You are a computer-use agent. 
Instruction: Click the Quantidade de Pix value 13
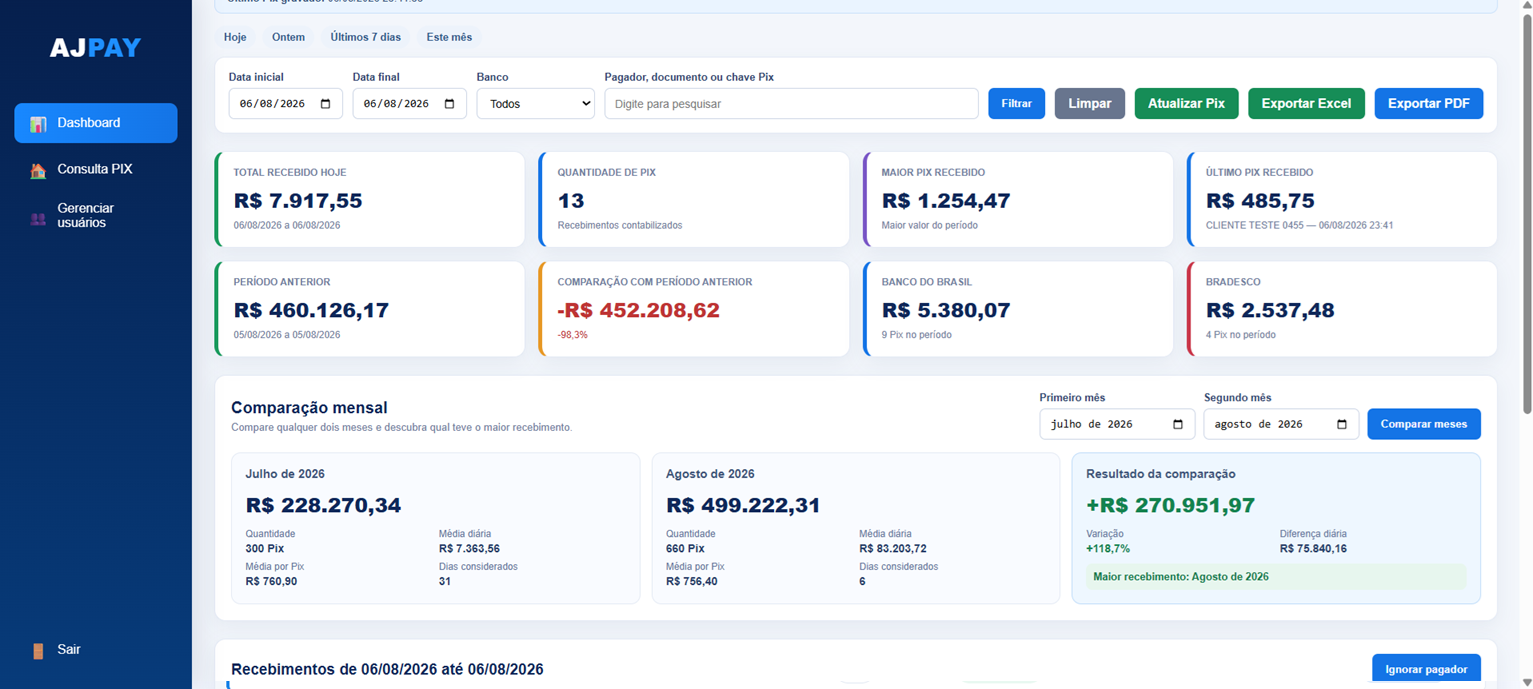click(571, 201)
